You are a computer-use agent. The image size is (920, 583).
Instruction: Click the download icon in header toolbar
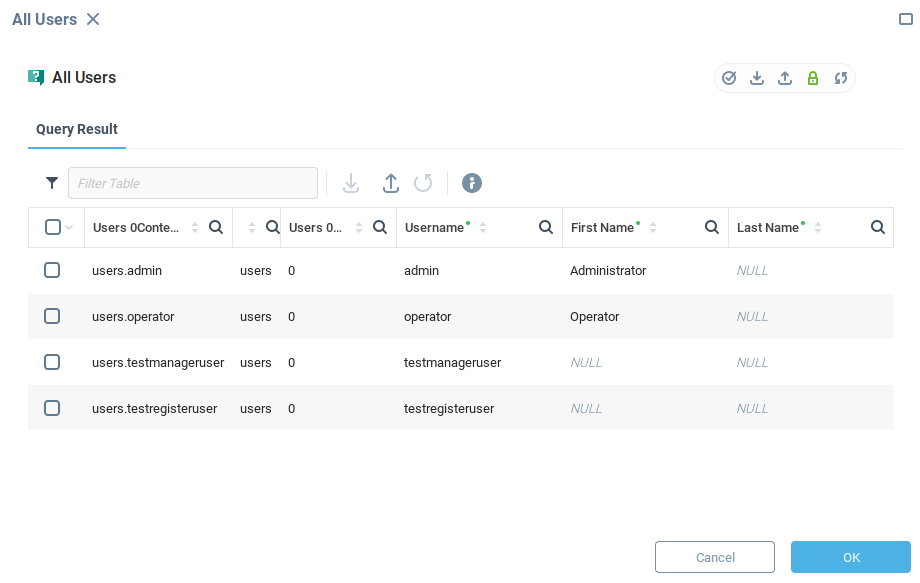(x=757, y=78)
